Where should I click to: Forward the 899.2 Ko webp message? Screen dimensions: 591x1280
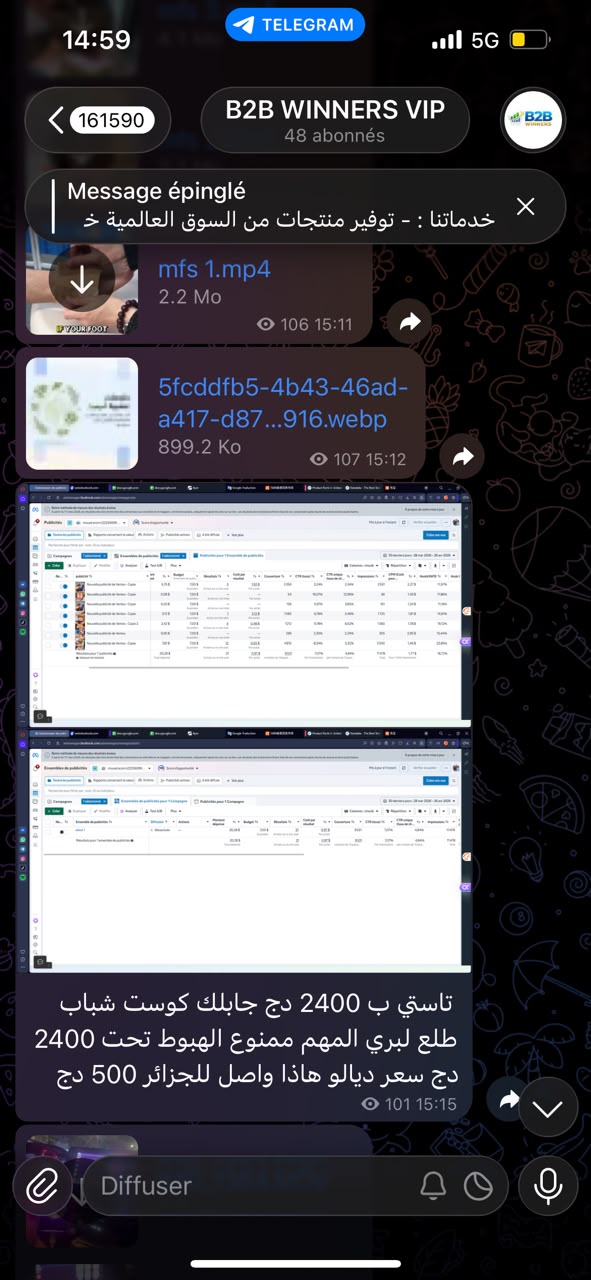(x=463, y=456)
